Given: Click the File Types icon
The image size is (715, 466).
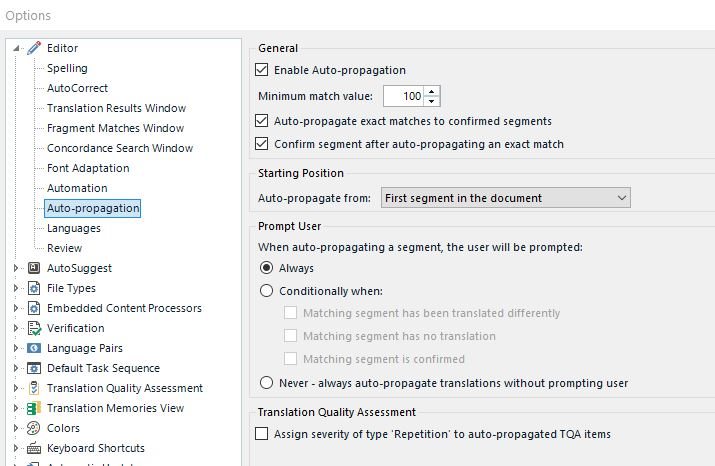Looking at the screenshot, I should [34, 288].
